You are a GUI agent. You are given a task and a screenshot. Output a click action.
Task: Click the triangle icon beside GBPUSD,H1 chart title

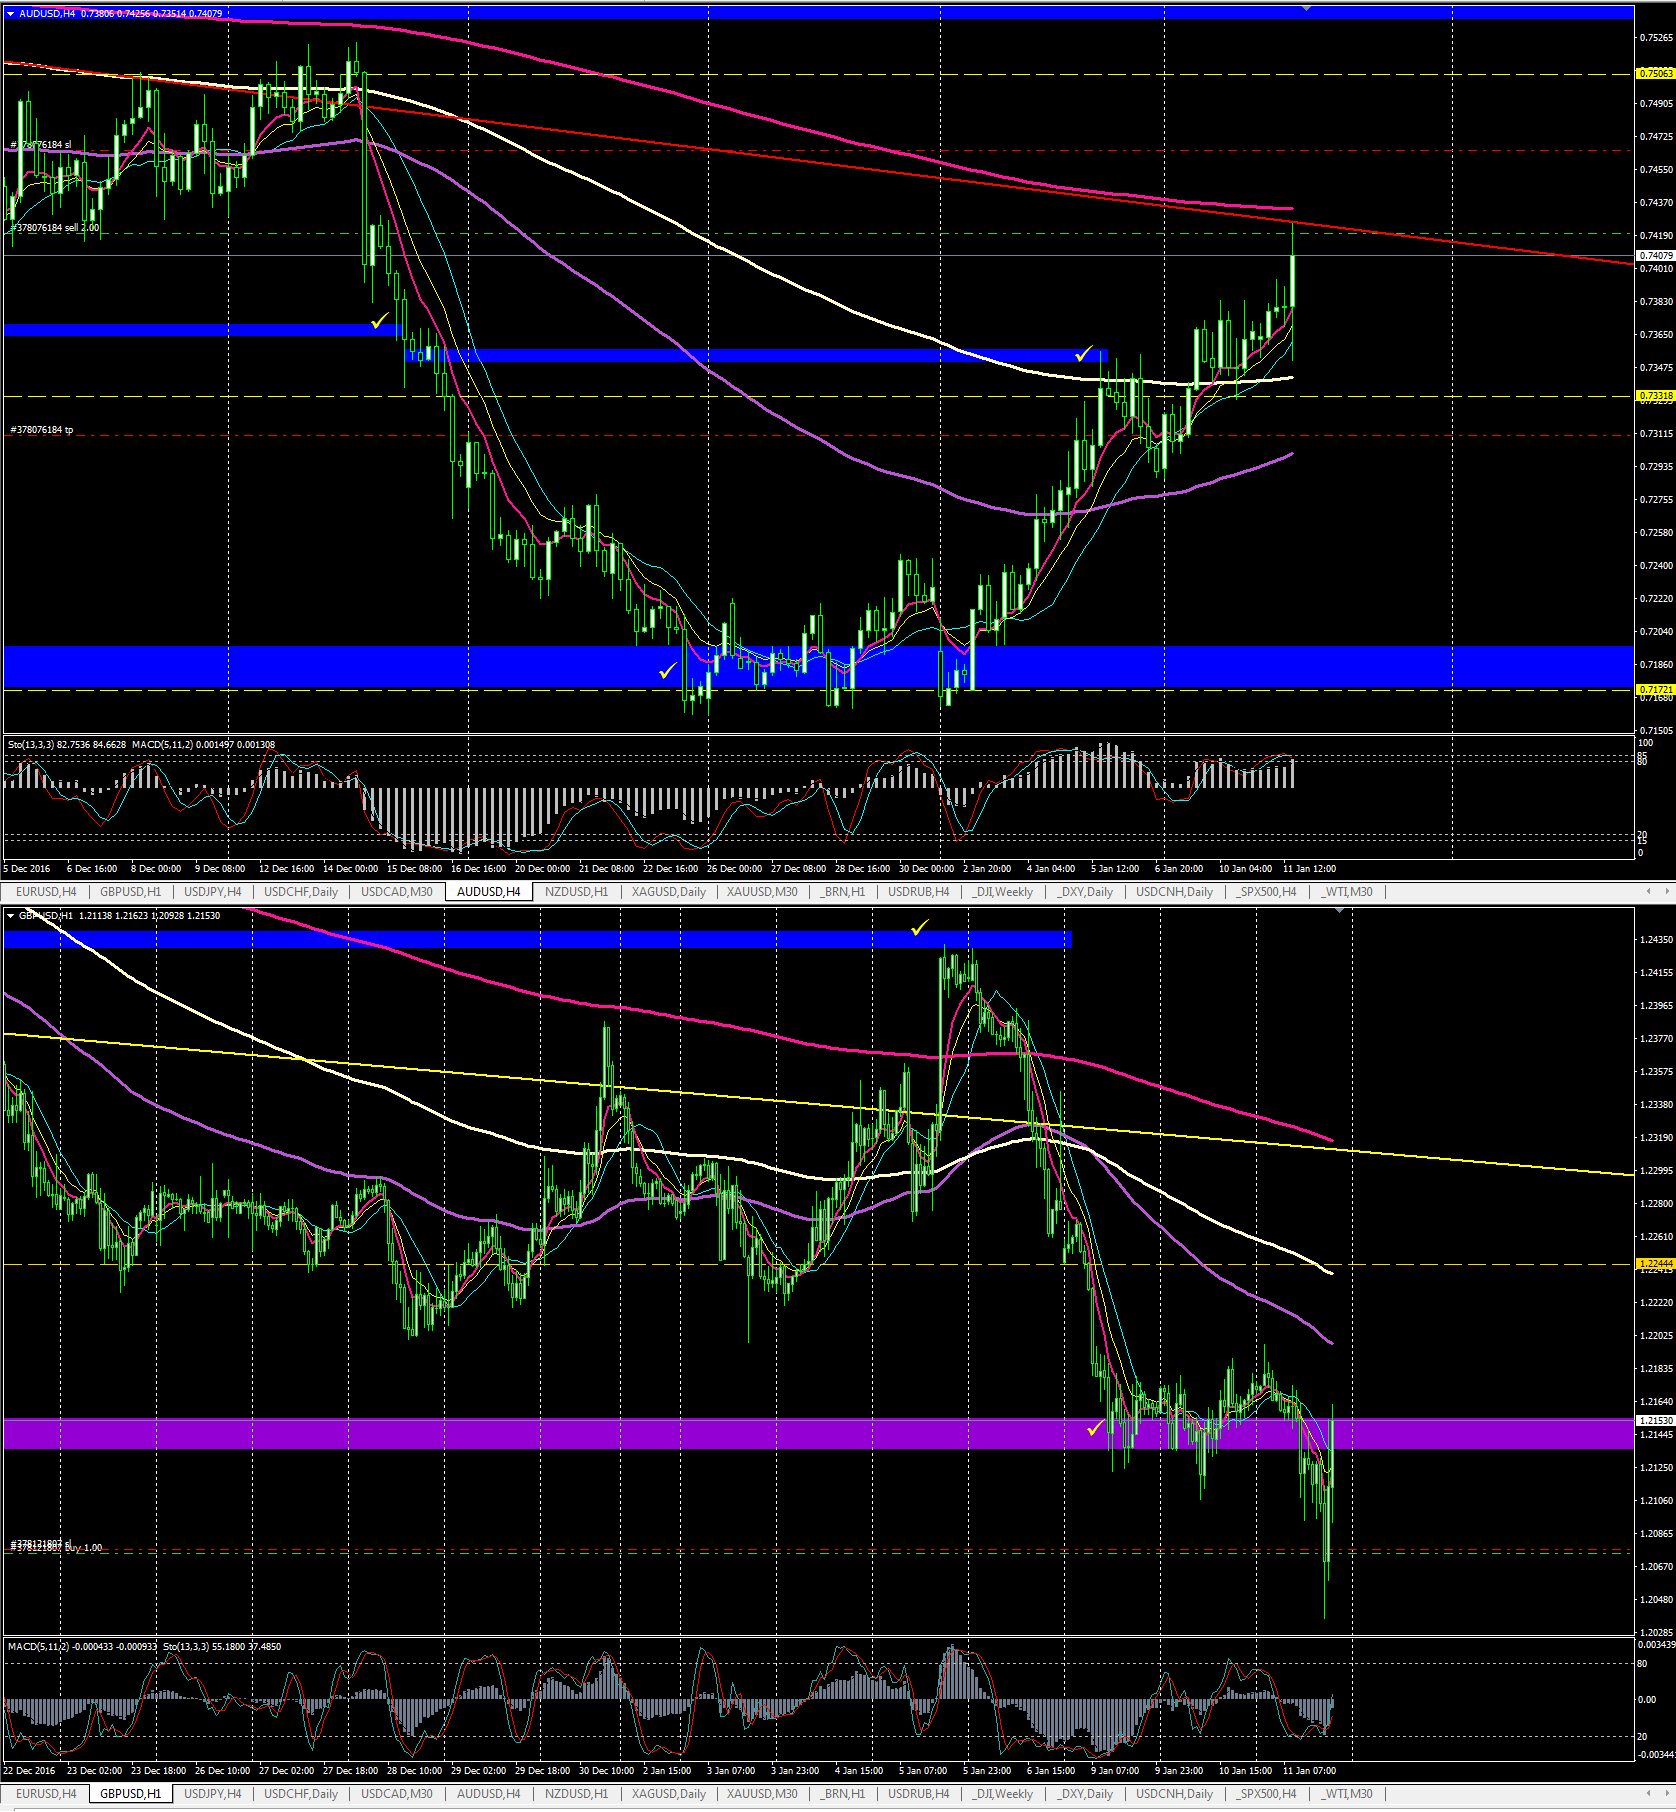pyautogui.click(x=11, y=915)
